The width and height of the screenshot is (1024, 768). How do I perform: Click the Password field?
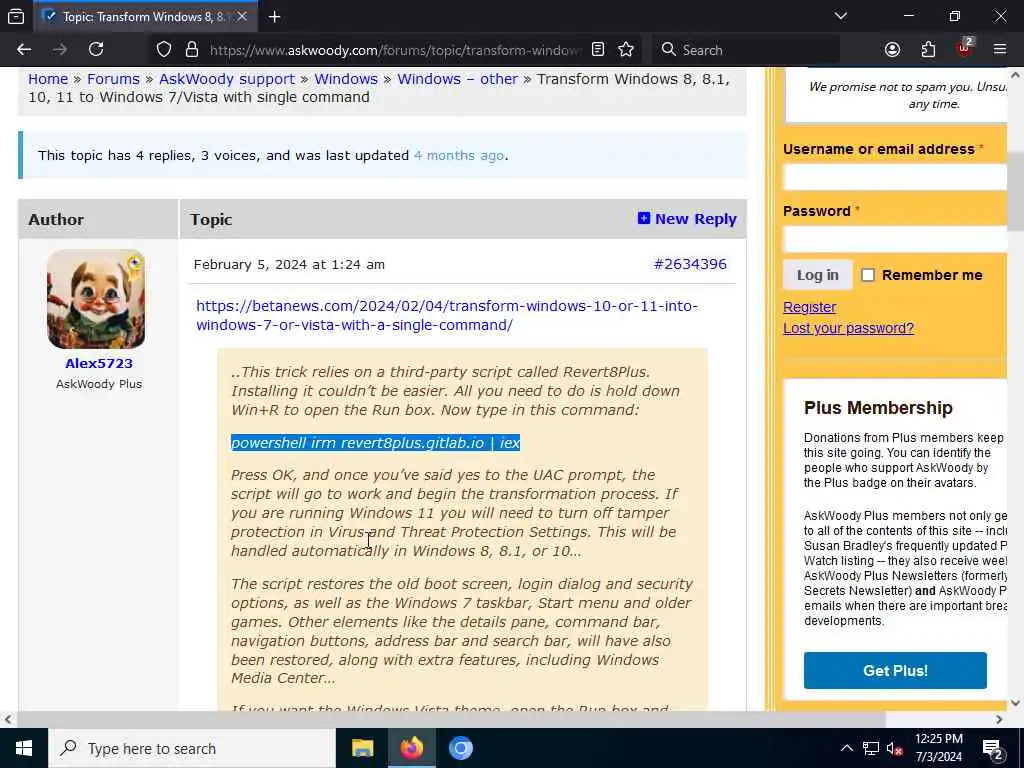pyautogui.click(x=895, y=239)
